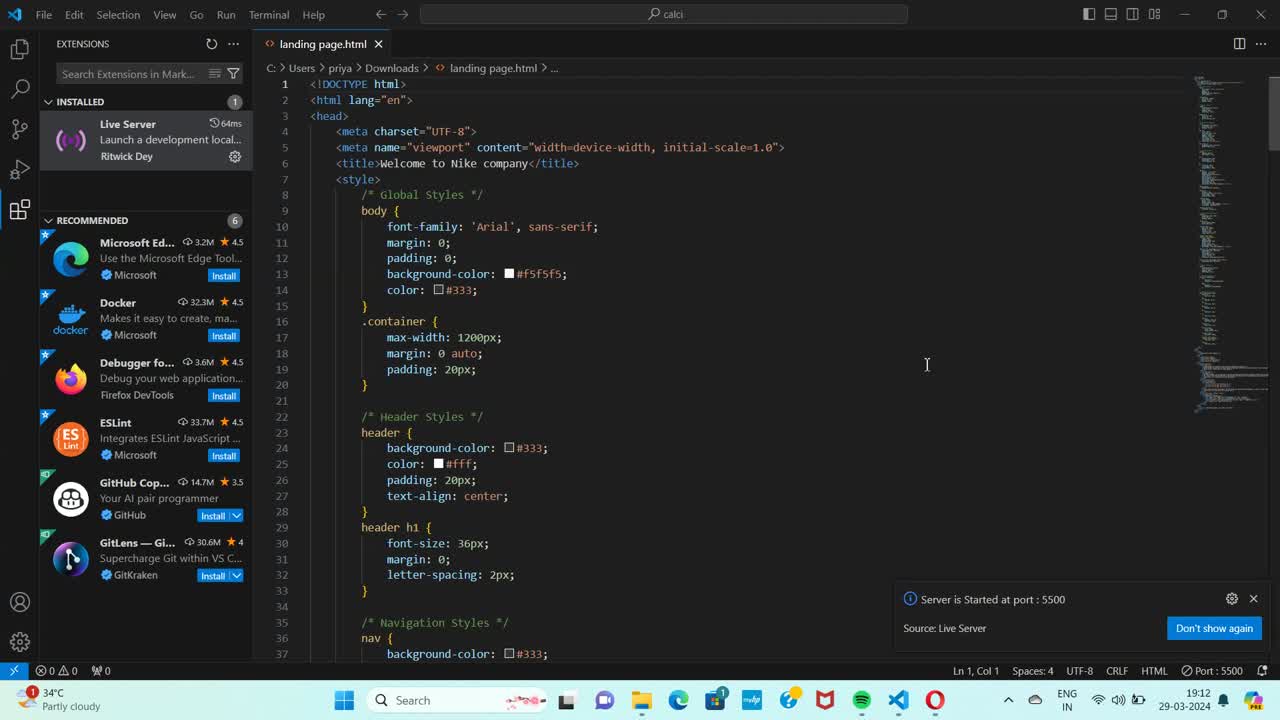Open the Live Server extension manage gear
This screenshot has width=1280, height=720.
pyautogui.click(x=235, y=157)
